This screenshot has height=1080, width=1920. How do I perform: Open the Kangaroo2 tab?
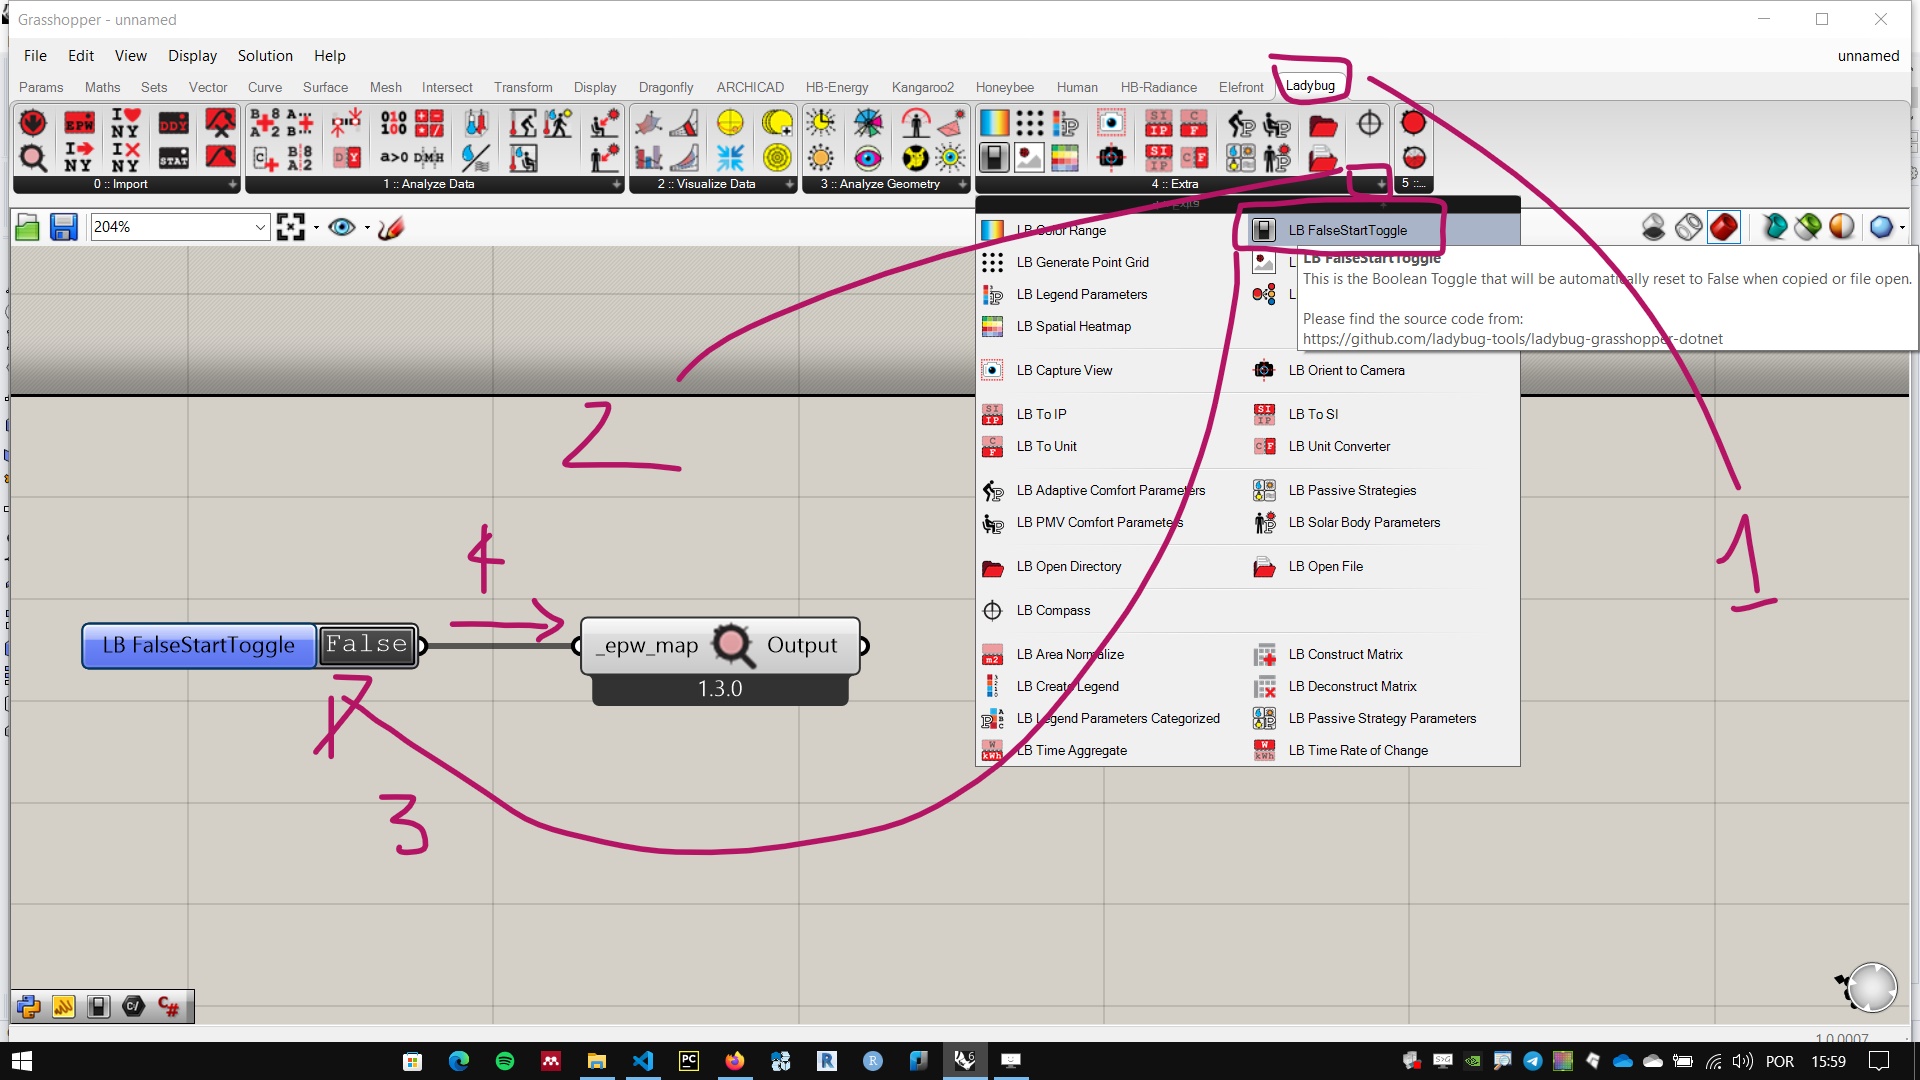(922, 87)
